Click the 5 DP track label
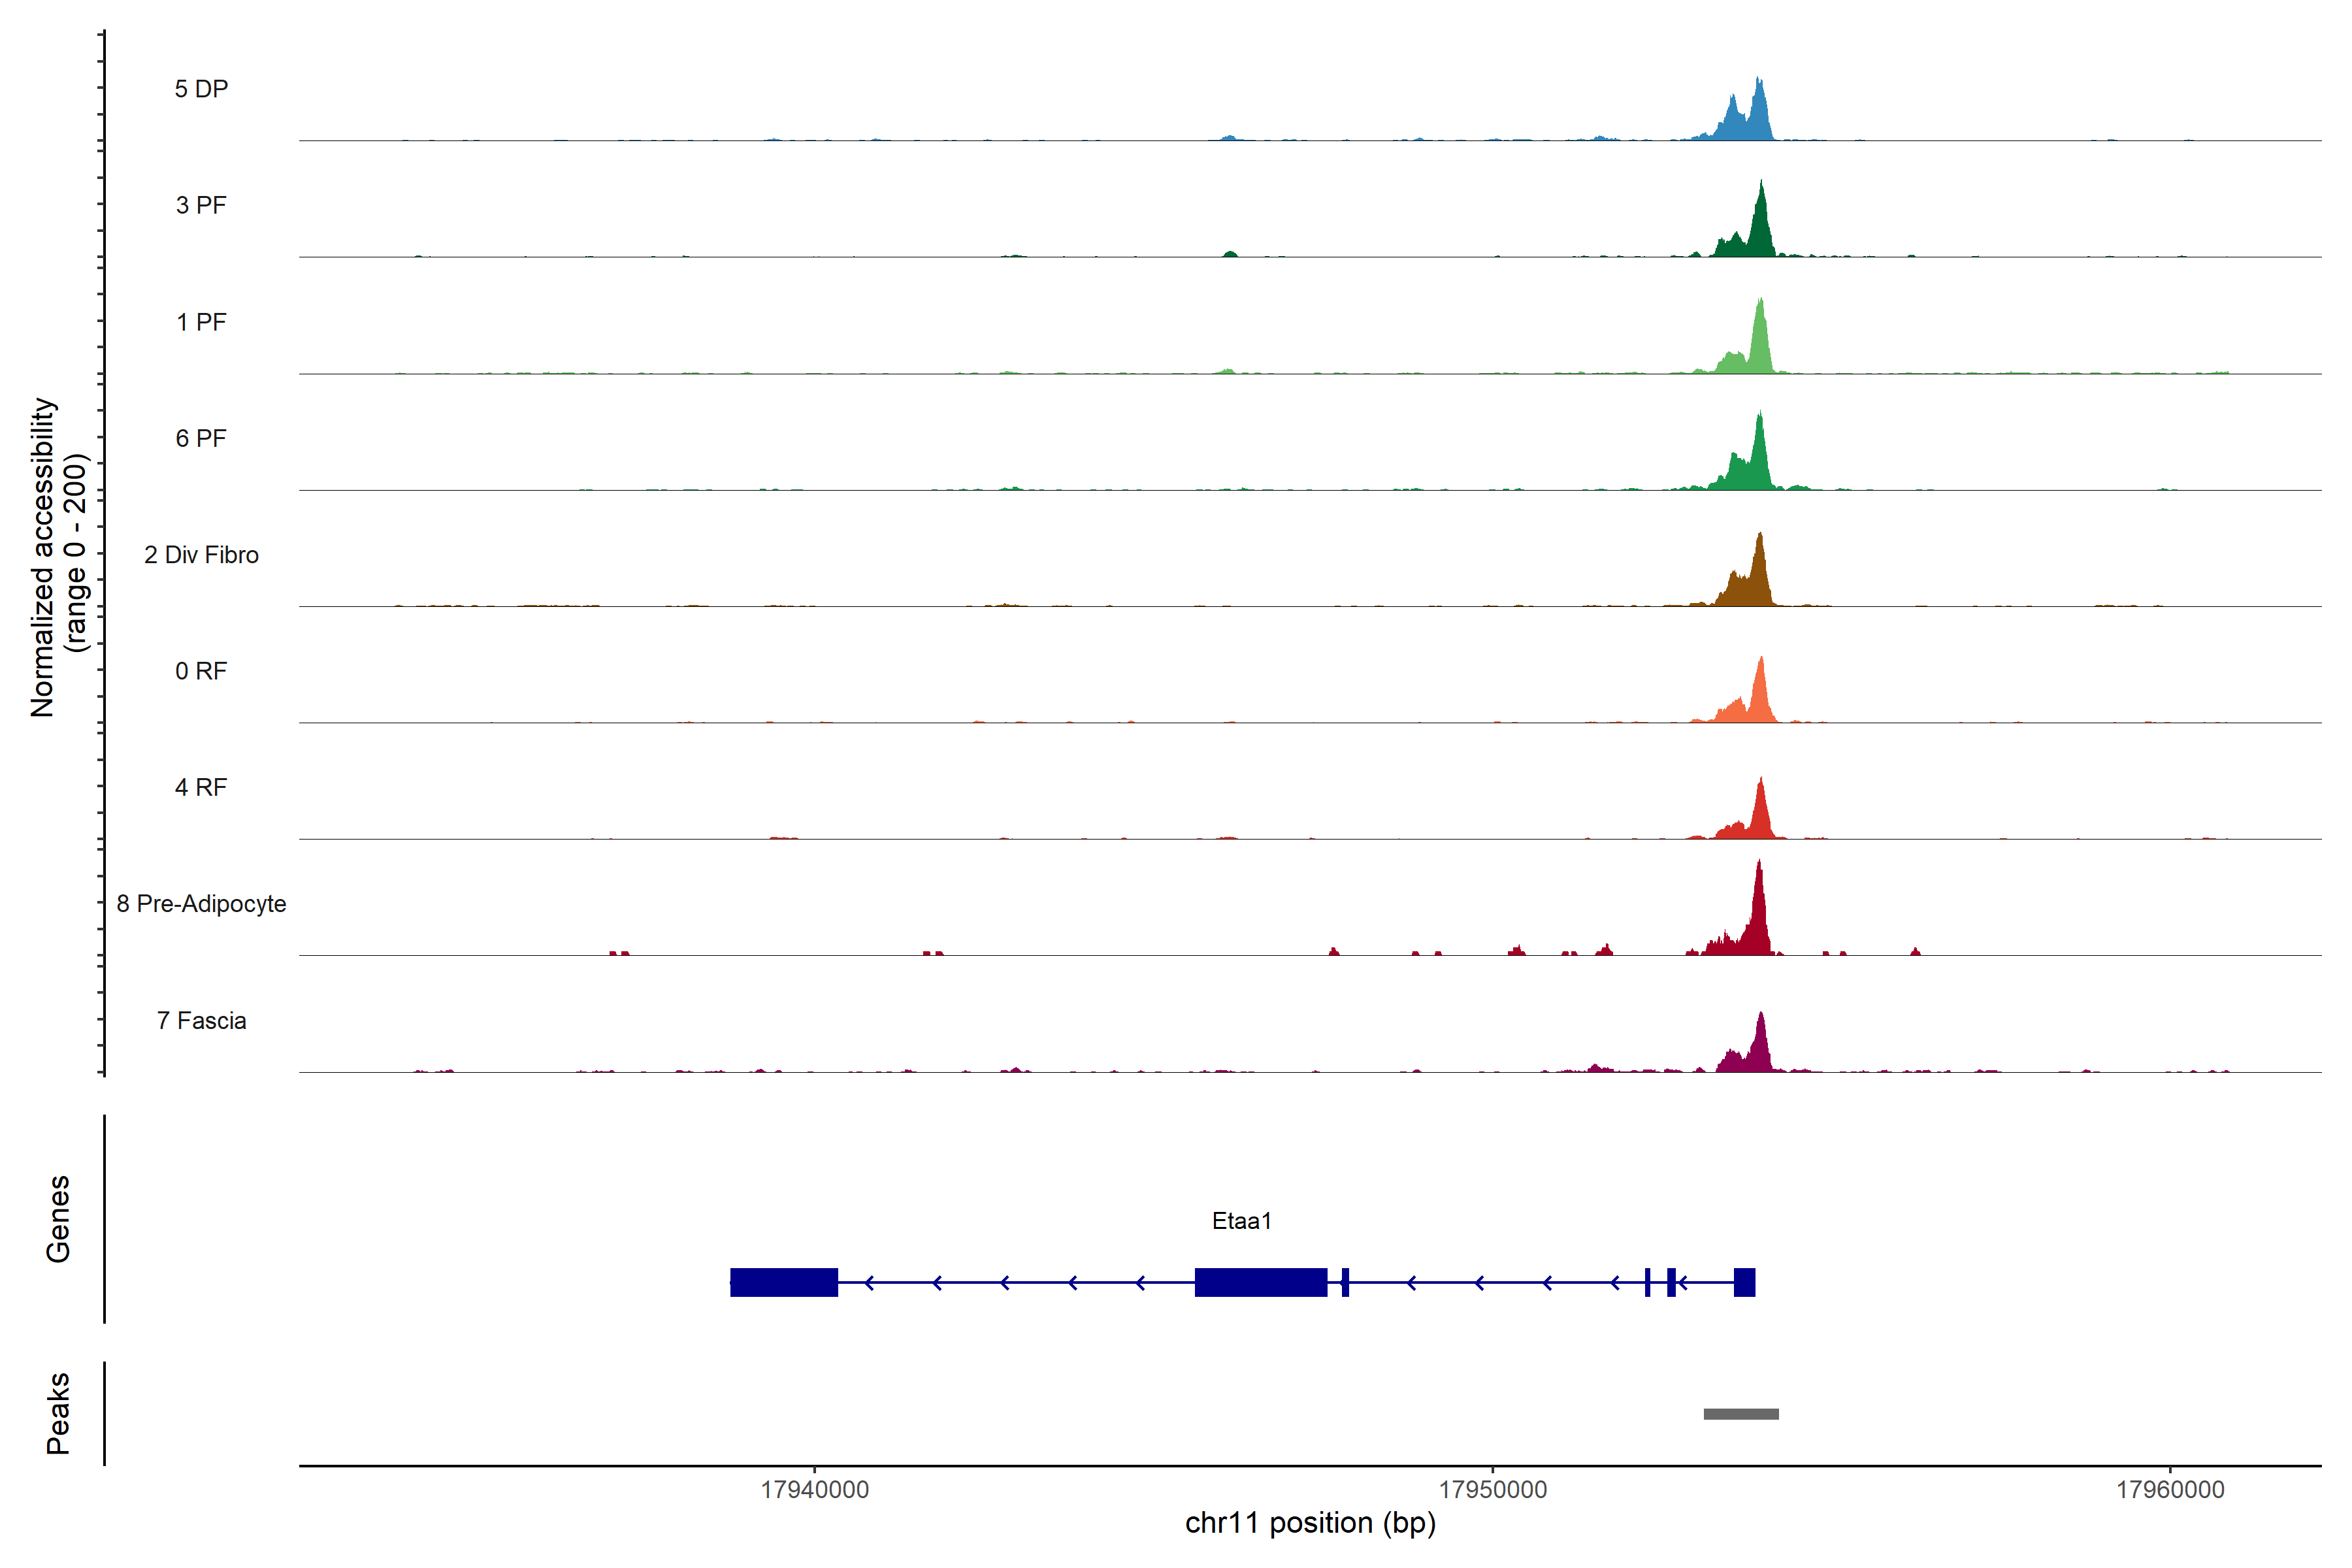 201,89
